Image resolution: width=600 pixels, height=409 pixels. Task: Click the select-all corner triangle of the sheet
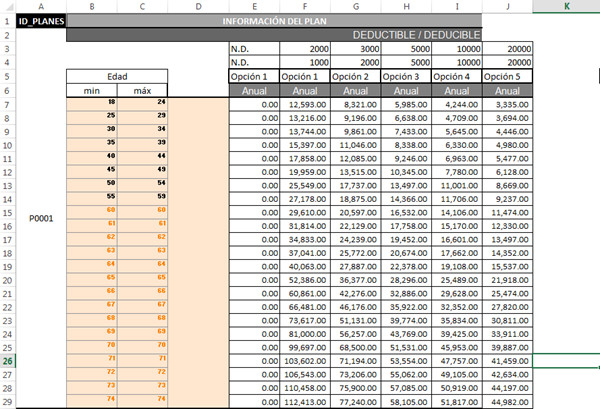tap(8, 6)
